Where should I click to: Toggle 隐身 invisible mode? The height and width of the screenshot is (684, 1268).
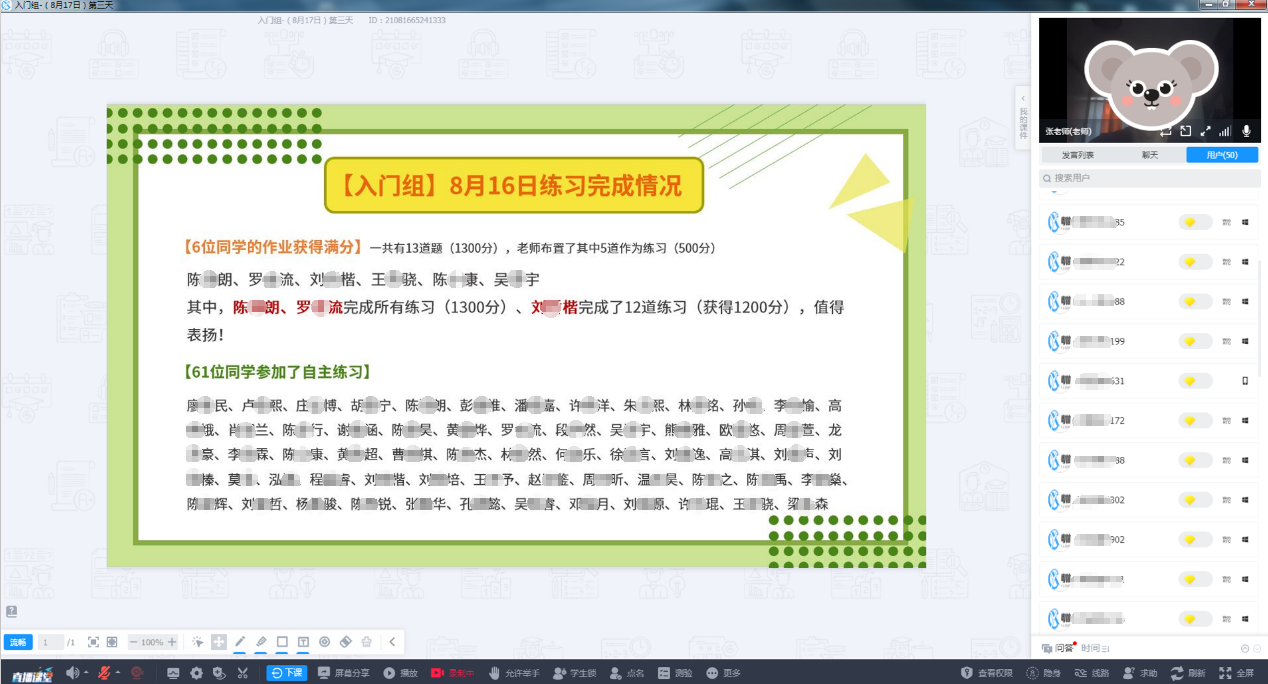[x=1045, y=673]
